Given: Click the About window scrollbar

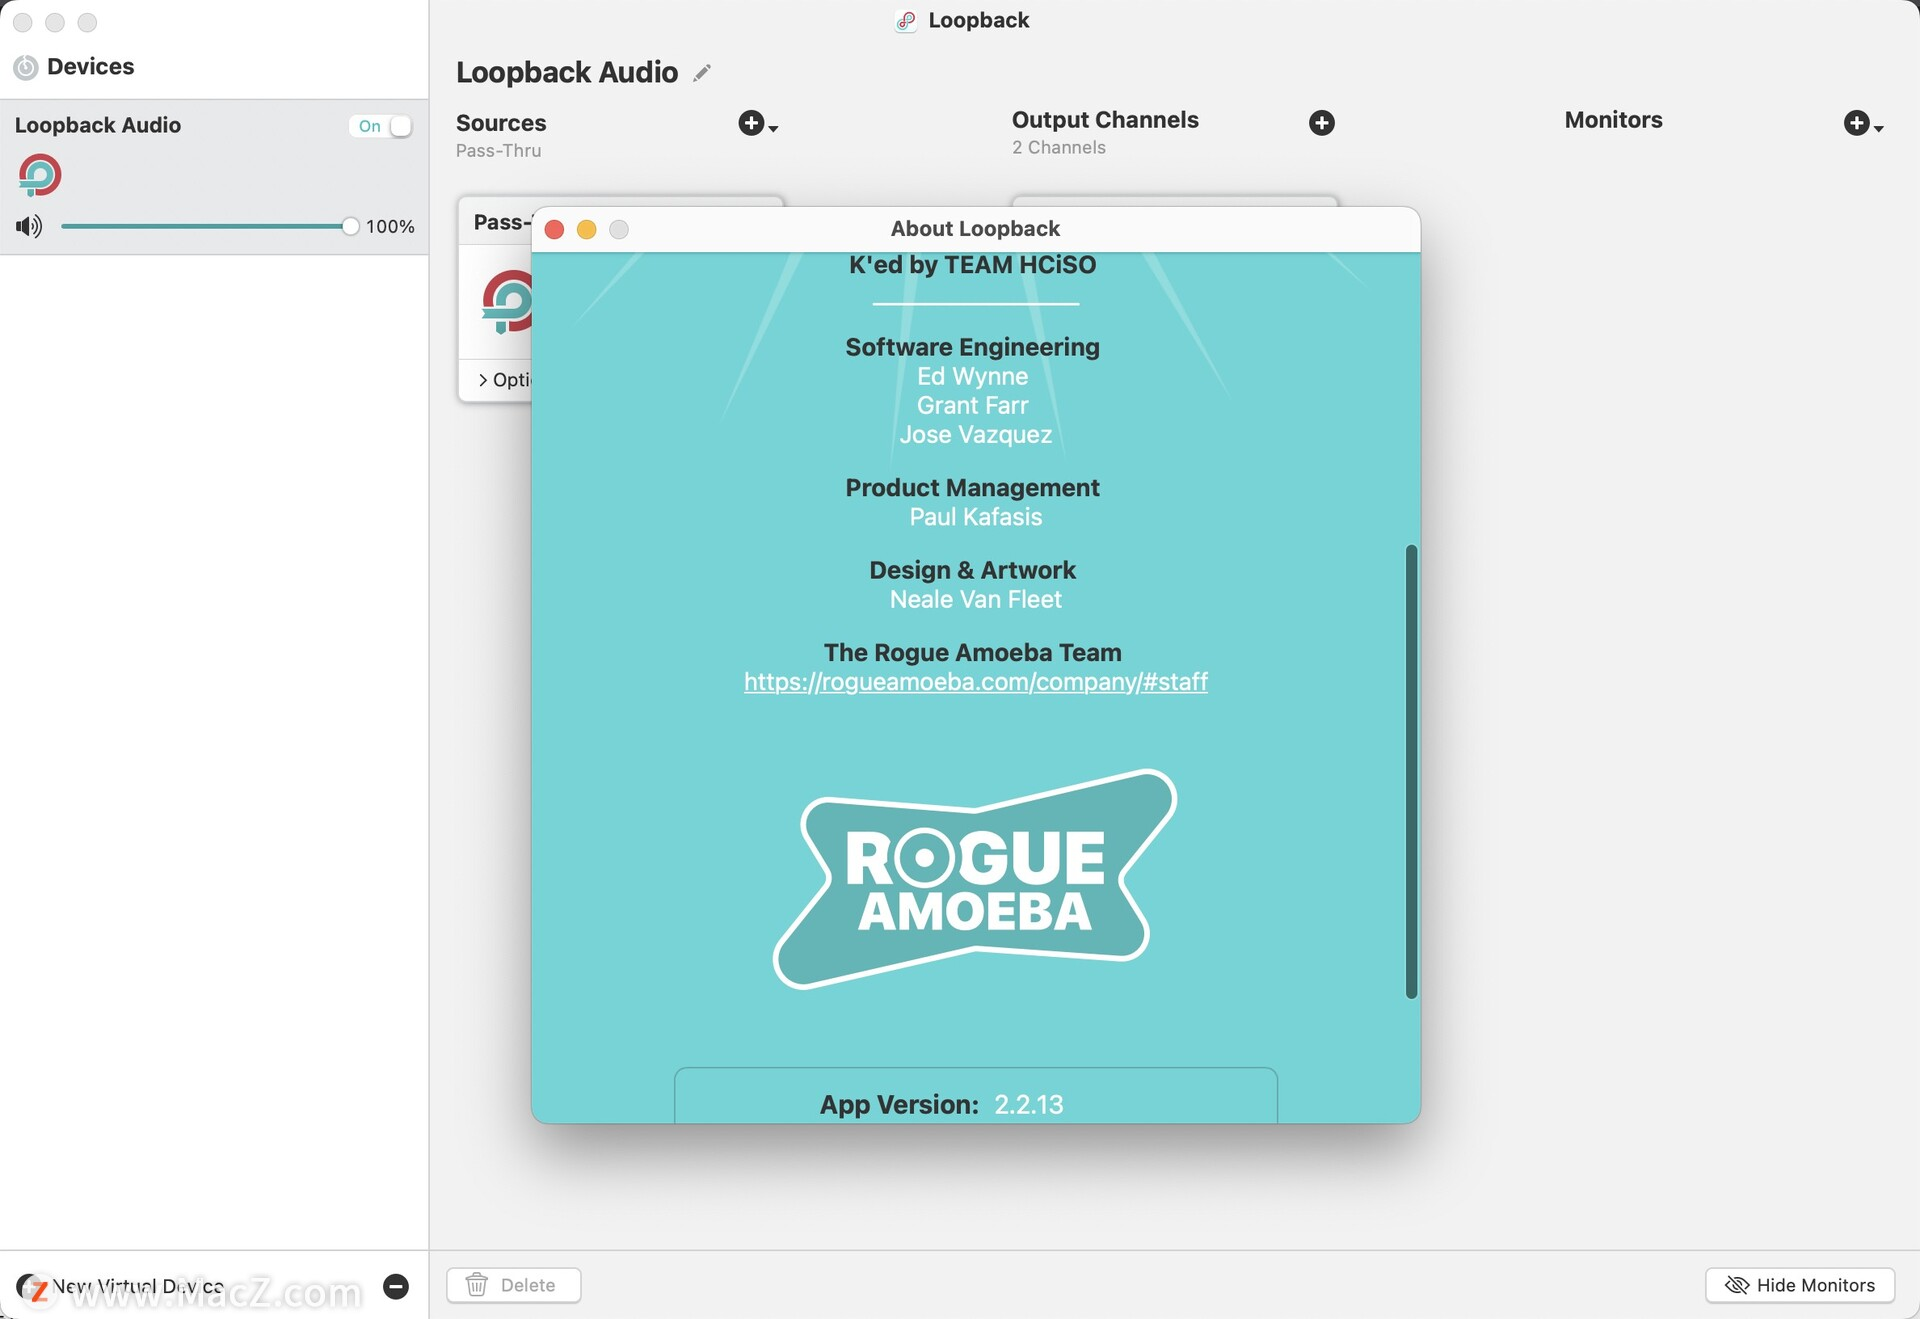Looking at the screenshot, I should click(x=1411, y=771).
